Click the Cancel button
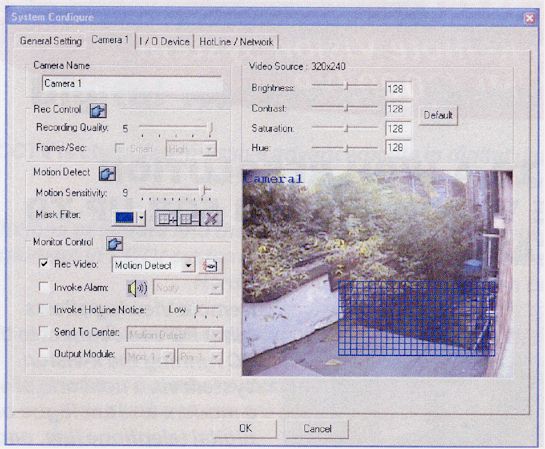Screen dimensions: 545x449 [x=317, y=429]
